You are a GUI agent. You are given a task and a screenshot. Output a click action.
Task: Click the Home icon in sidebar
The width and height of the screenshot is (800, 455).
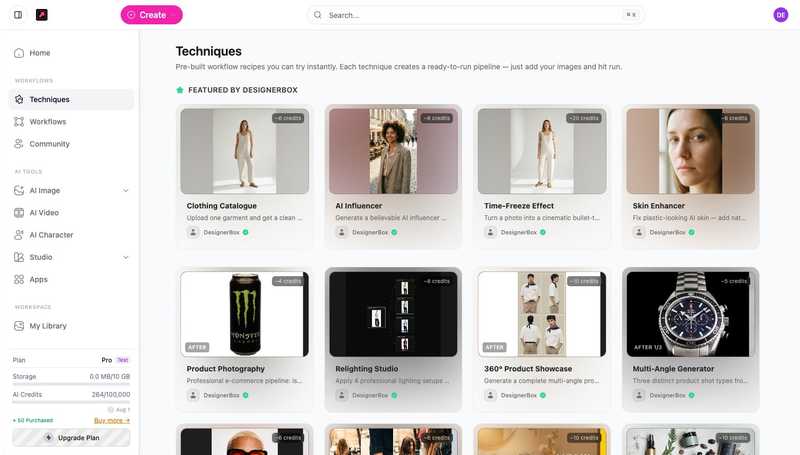pyautogui.click(x=19, y=53)
